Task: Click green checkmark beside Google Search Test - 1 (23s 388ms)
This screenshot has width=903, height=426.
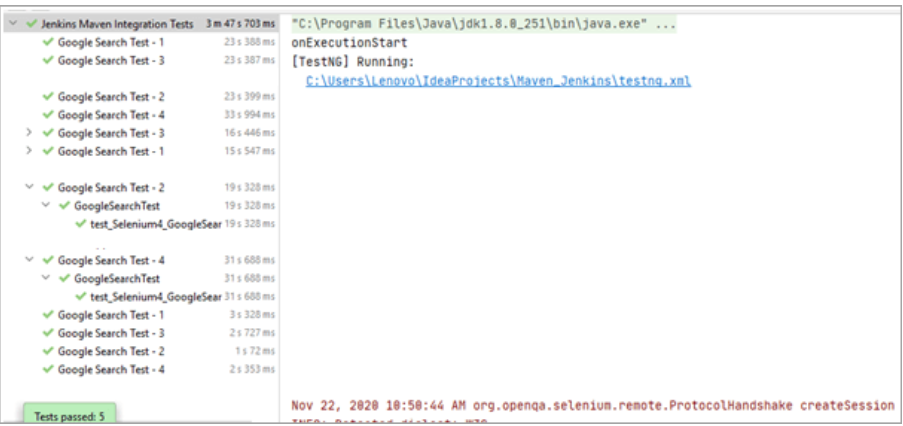Action: click(x=48, y=43)
